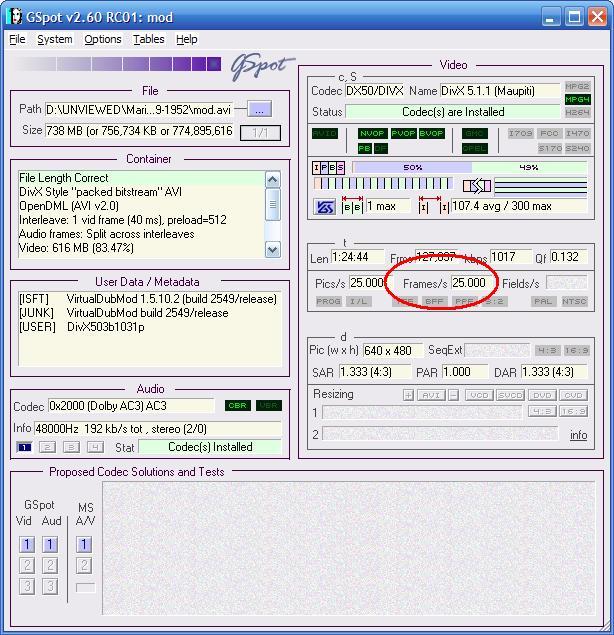Viewport: 614px width, 635px height.
Task: Click the I/L interlaced indicator
Action: (x=358, y=301)
